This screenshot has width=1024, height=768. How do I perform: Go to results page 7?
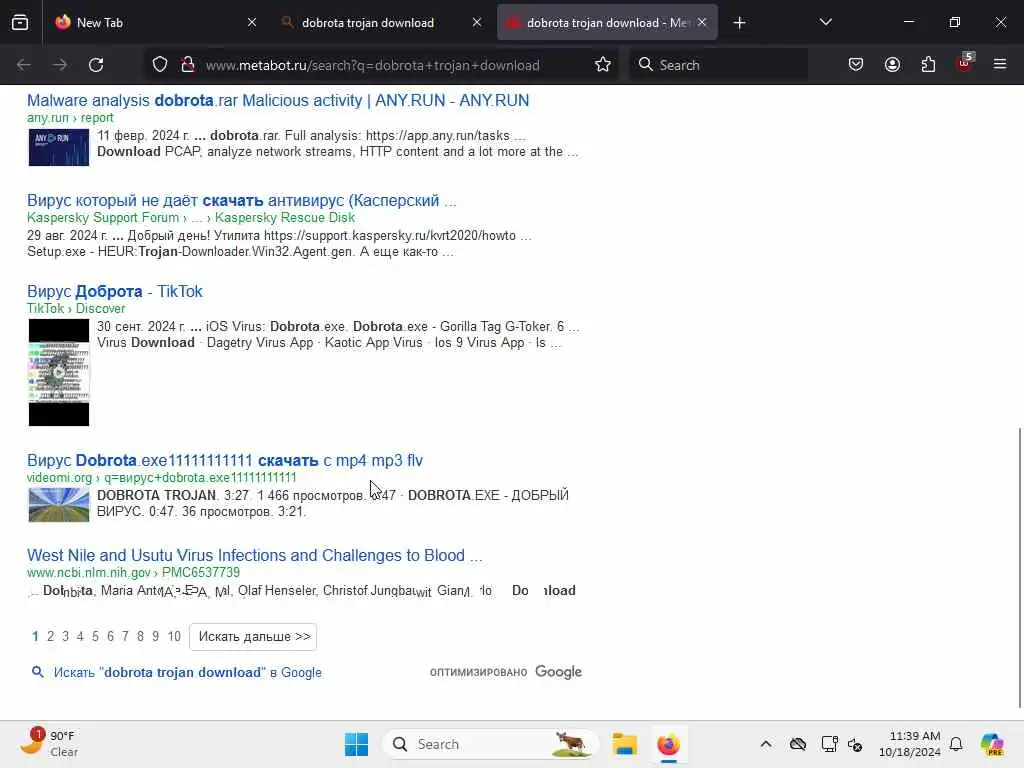click(125, 636)
